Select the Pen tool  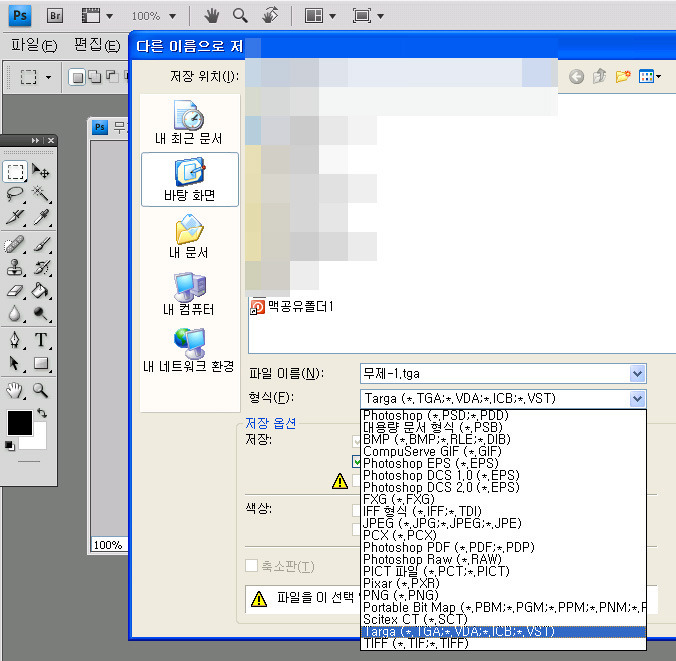[x=15, y=340]
